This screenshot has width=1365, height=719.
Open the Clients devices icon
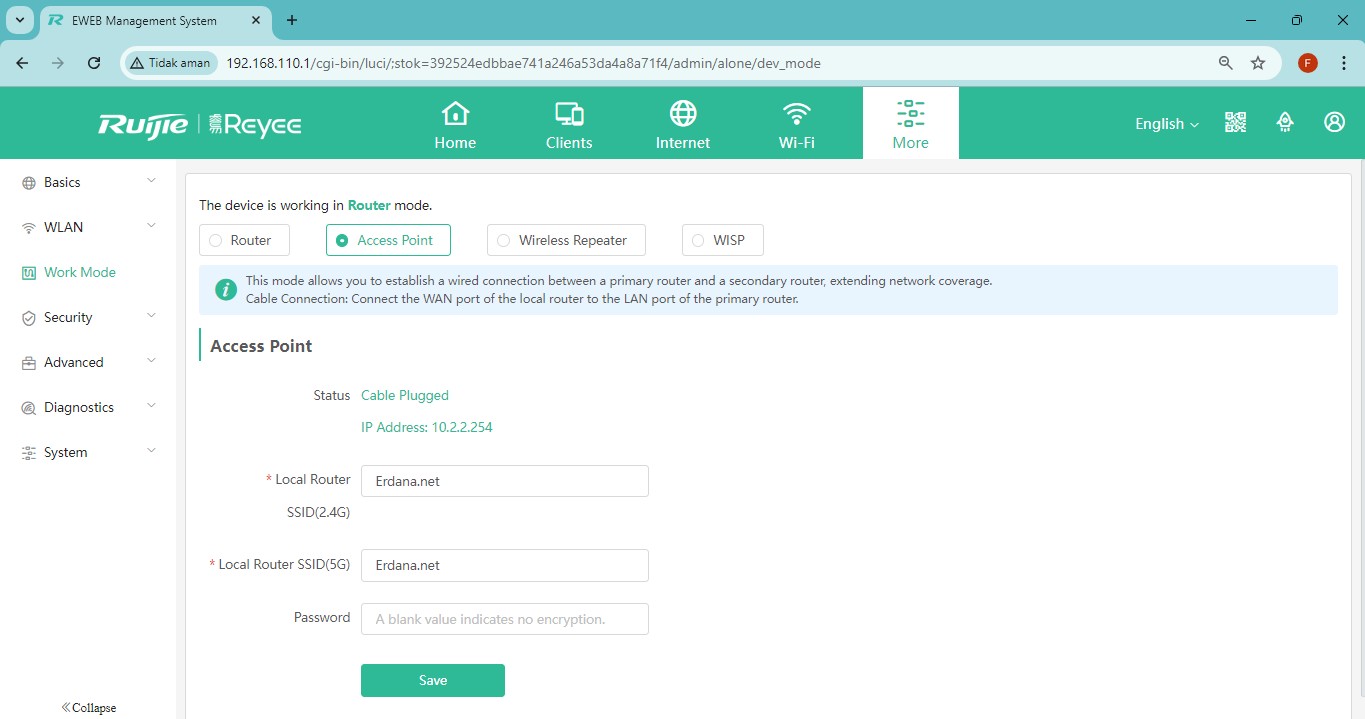[x=569, y=114]
